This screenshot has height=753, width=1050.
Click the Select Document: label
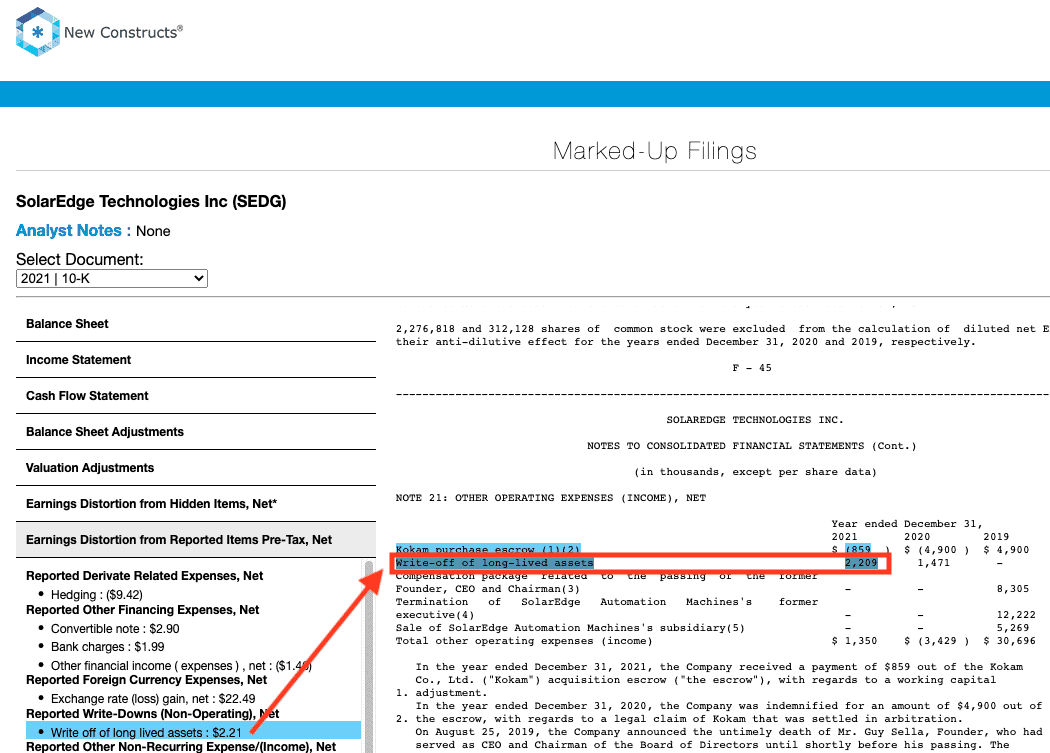point(80,259)
